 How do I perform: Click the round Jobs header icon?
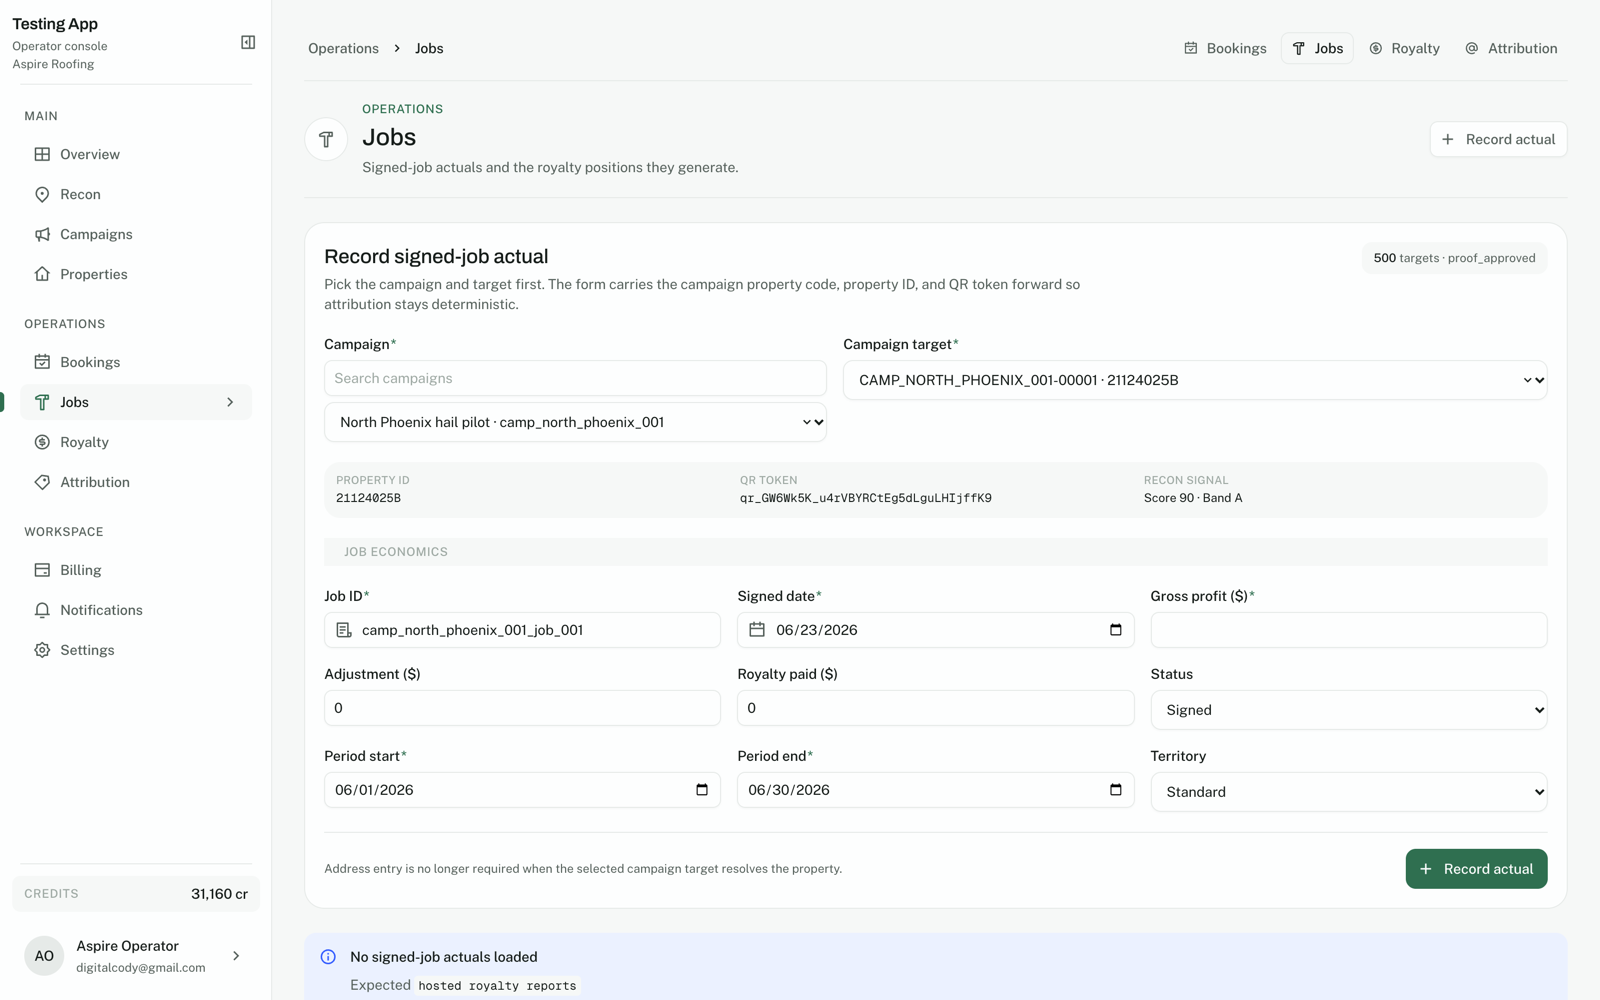[326, 139]
